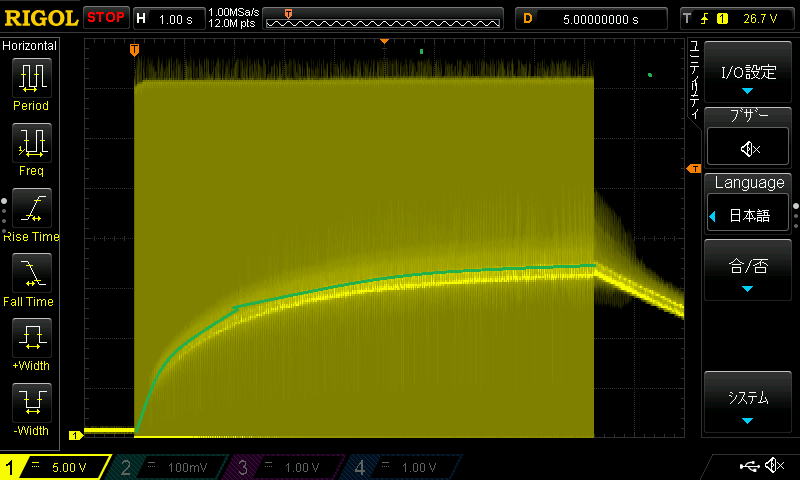Click the RIGOL logo
The width and height of the screenshot is (800, 480).
41,18
